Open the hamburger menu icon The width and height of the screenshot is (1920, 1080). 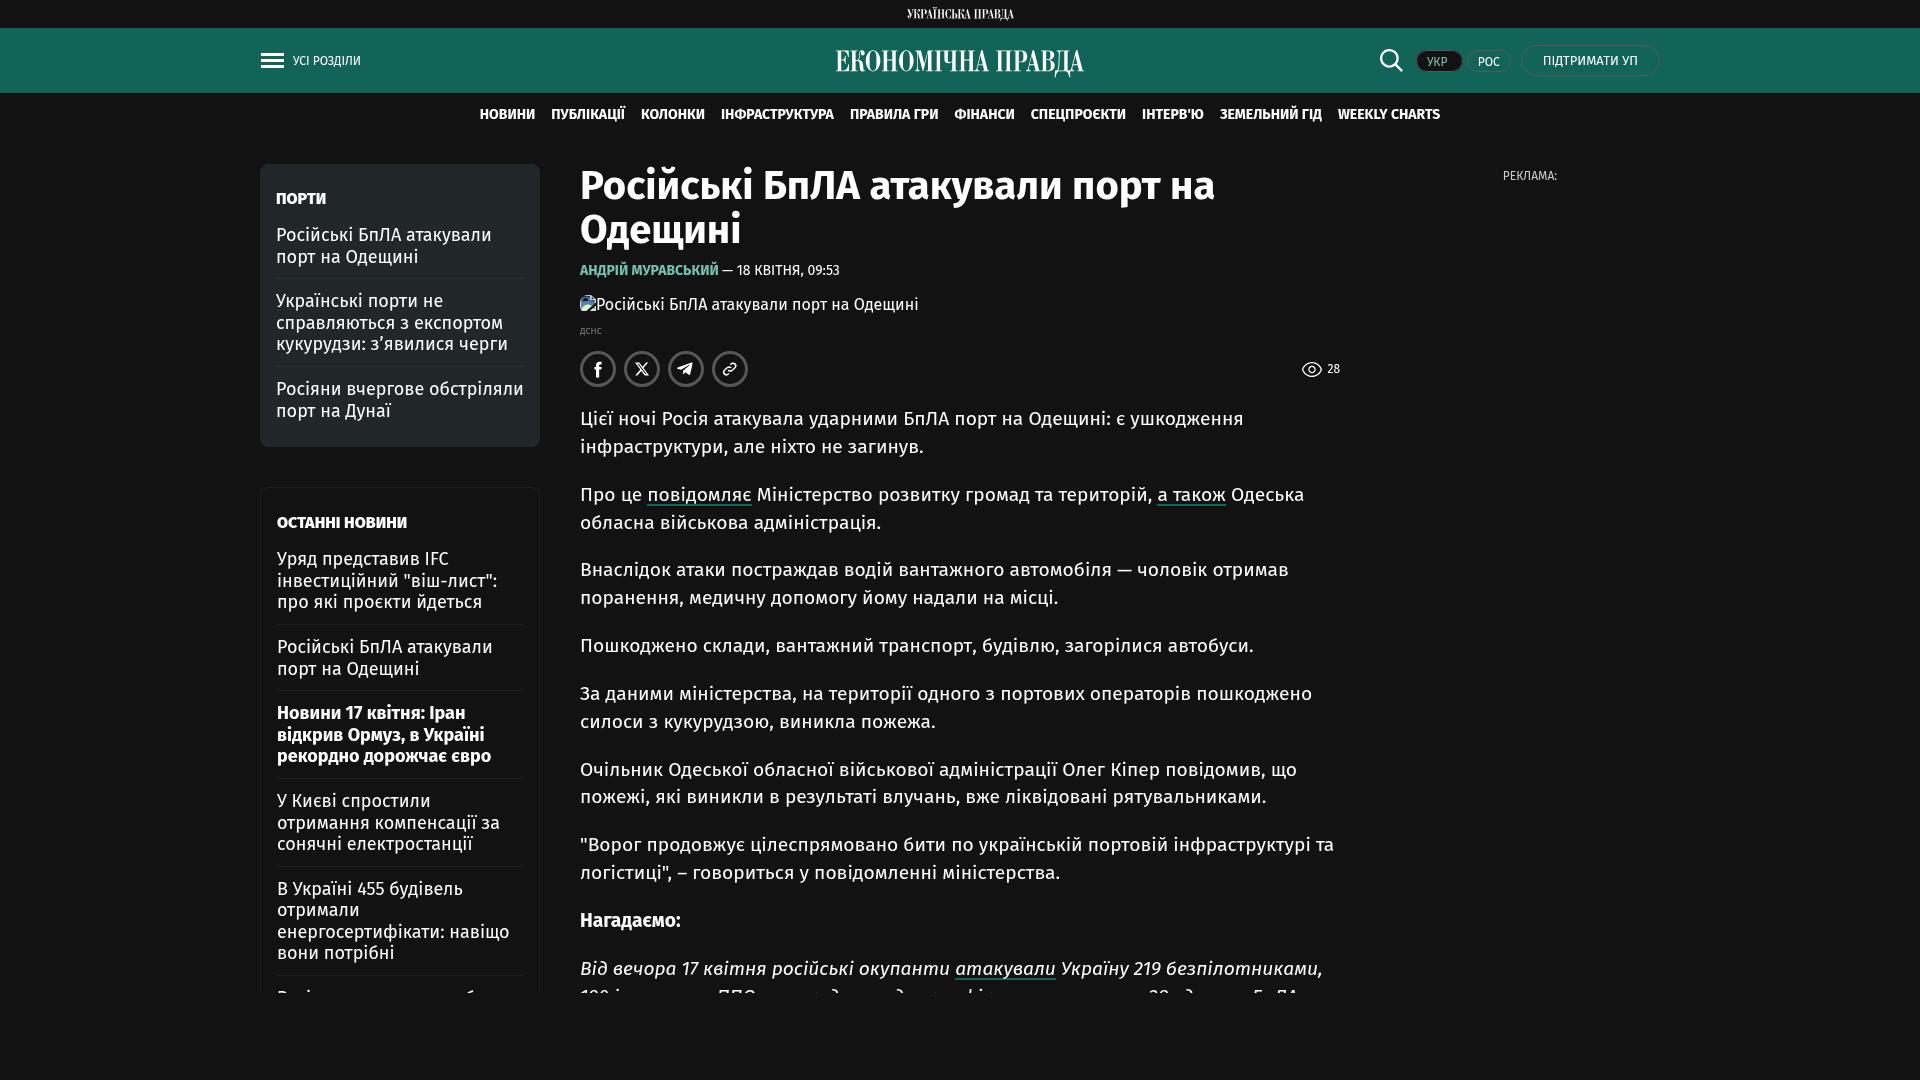point(272,61)
